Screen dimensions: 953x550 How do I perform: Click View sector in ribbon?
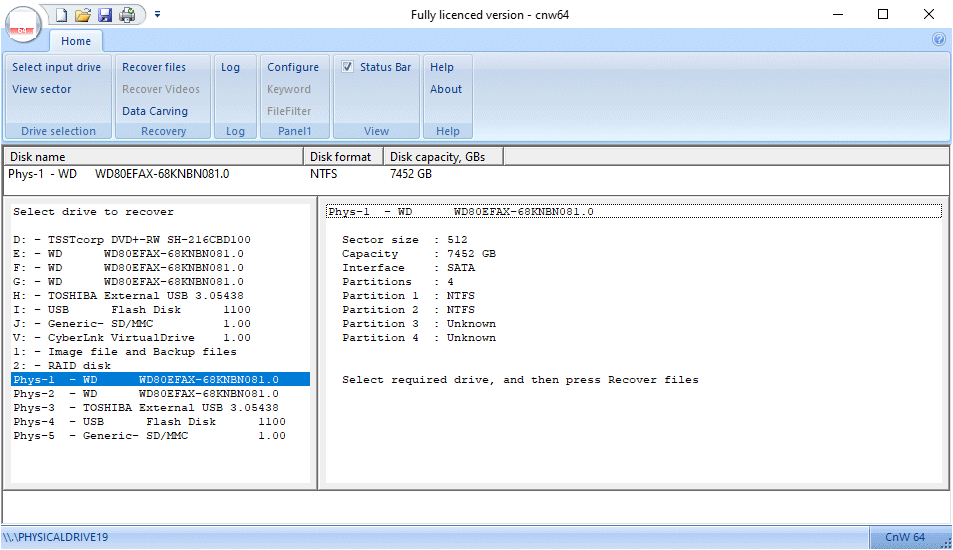coord(41,89)
